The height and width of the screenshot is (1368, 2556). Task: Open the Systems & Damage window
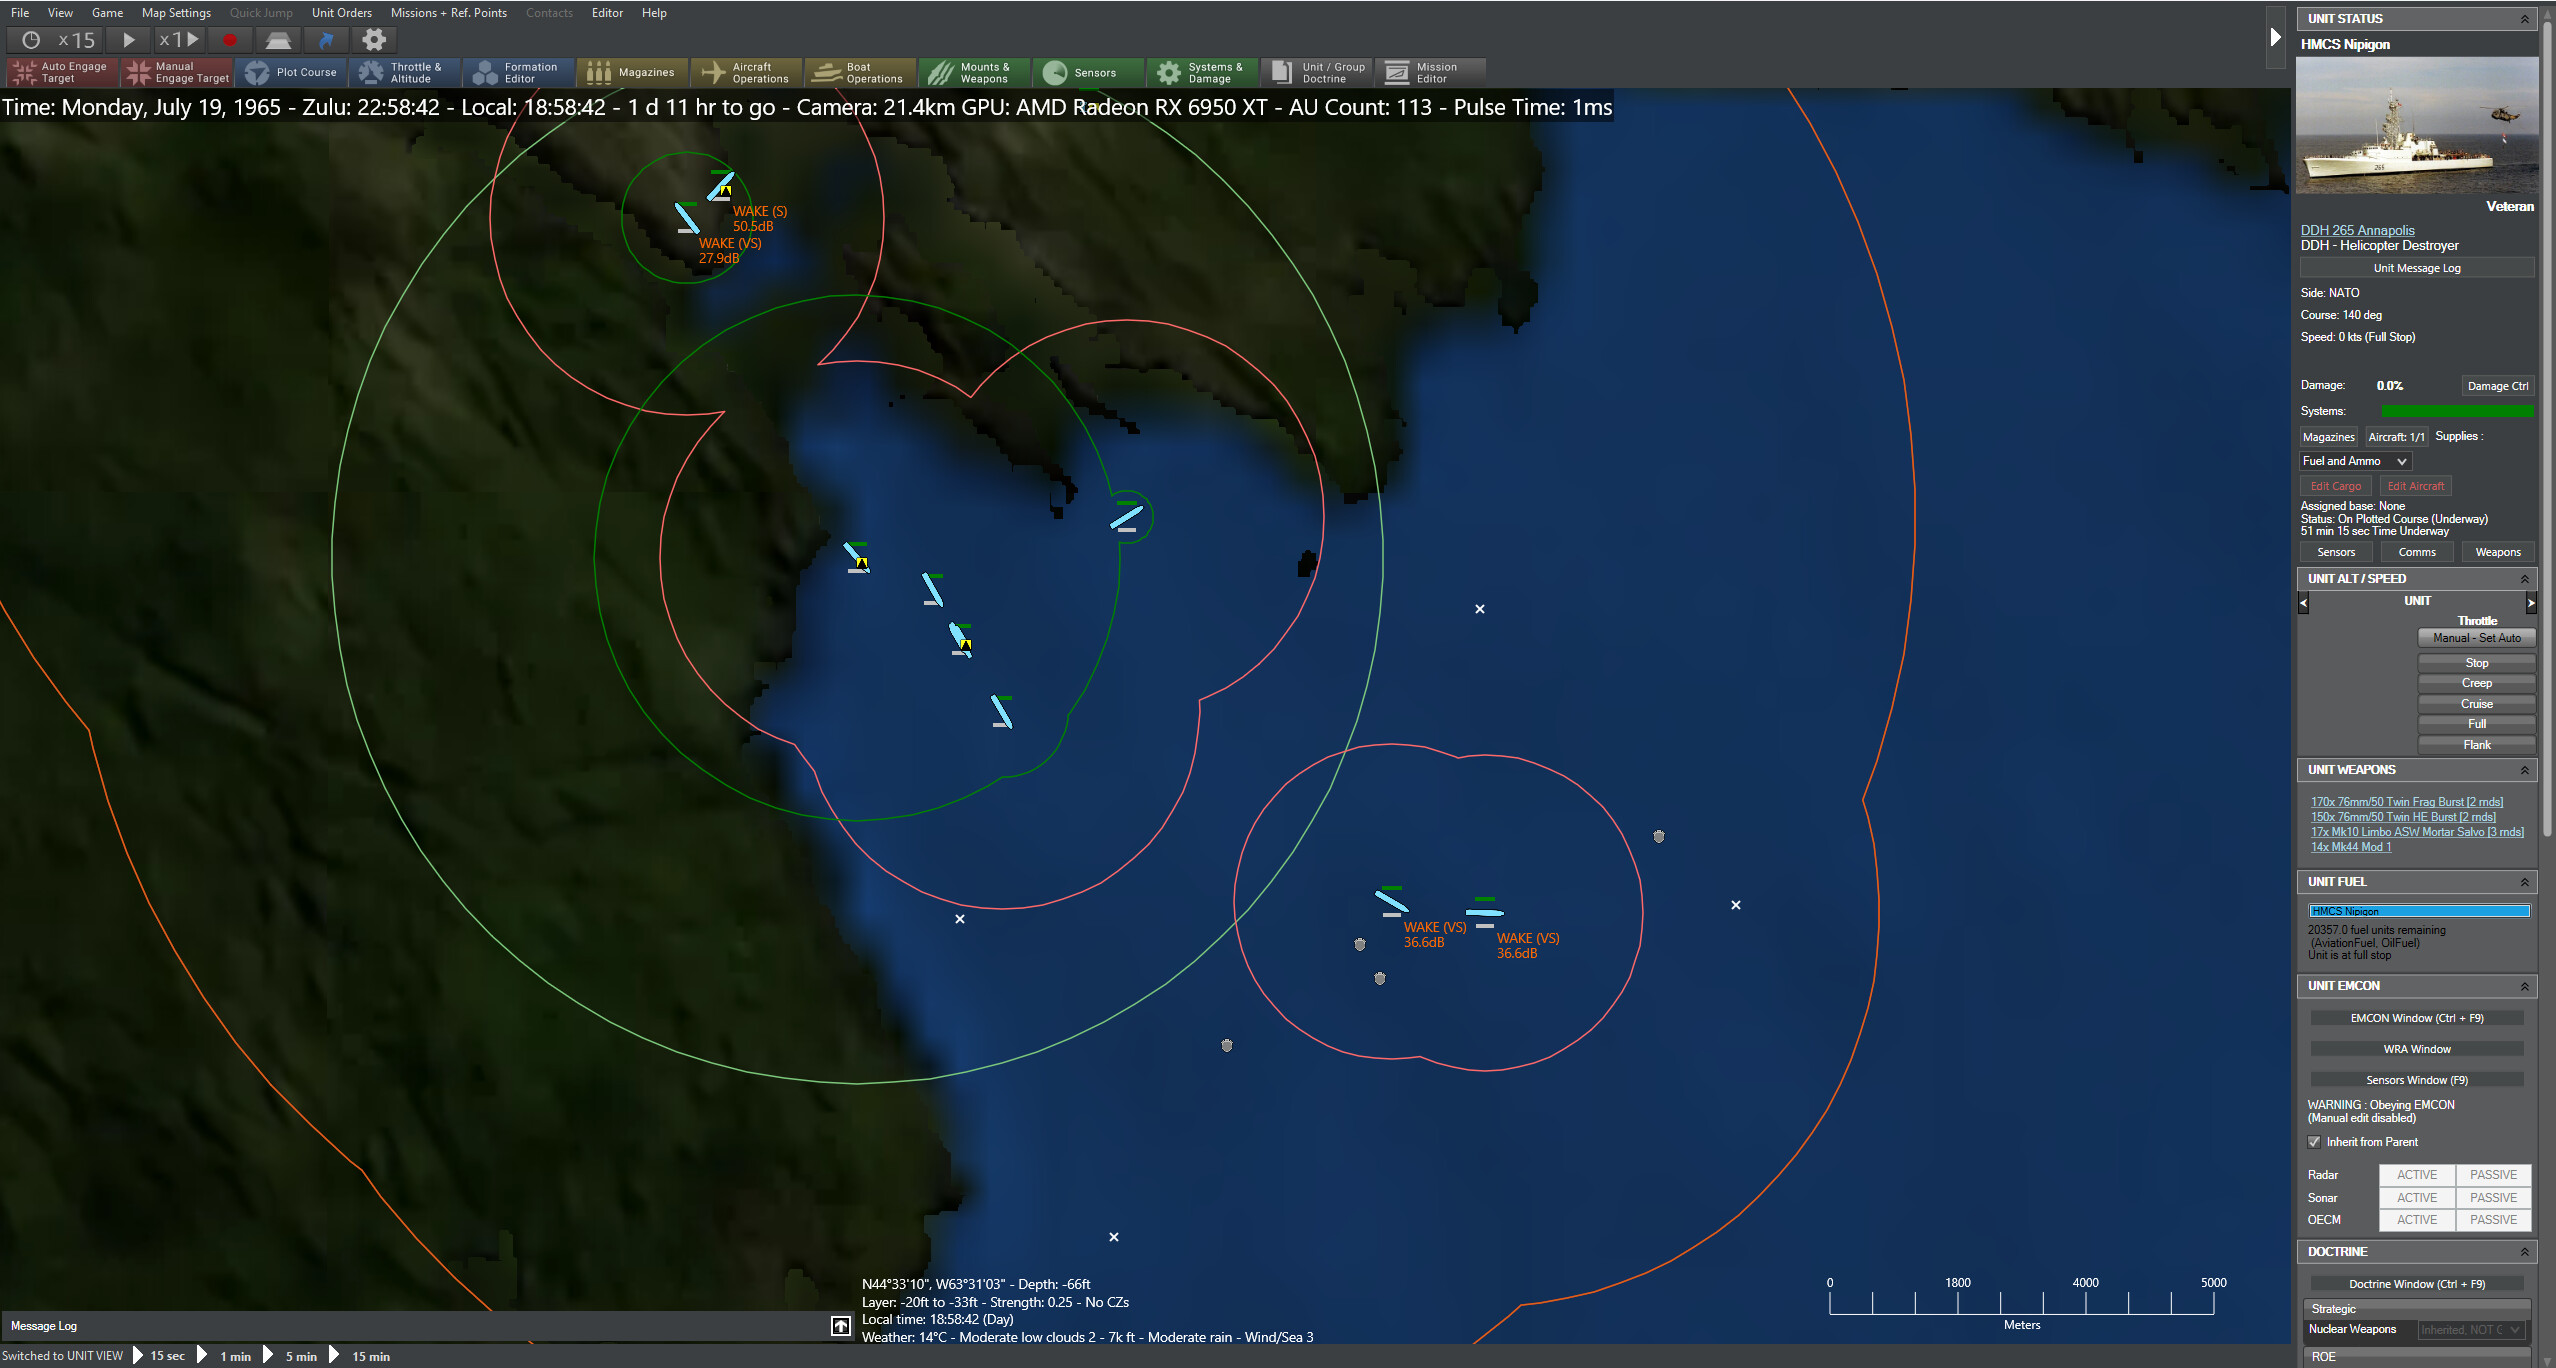pos(1202,71)
